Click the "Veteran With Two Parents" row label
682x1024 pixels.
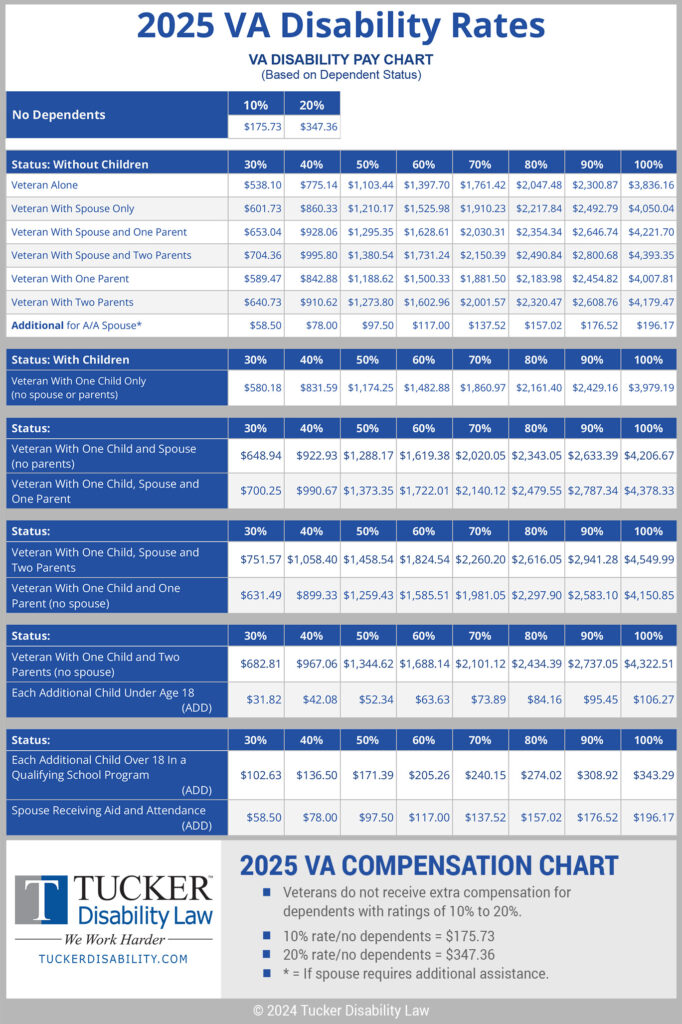[72, 302]
